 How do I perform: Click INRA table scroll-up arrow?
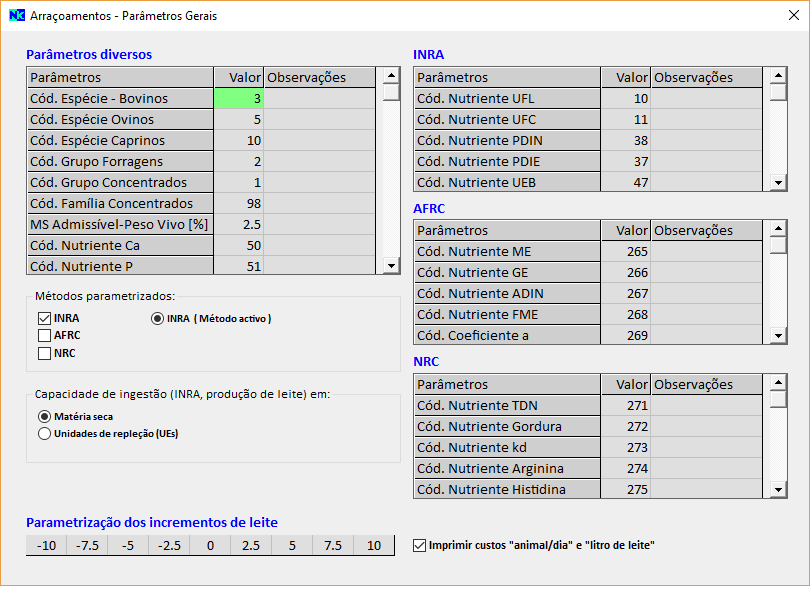[778, 76]
